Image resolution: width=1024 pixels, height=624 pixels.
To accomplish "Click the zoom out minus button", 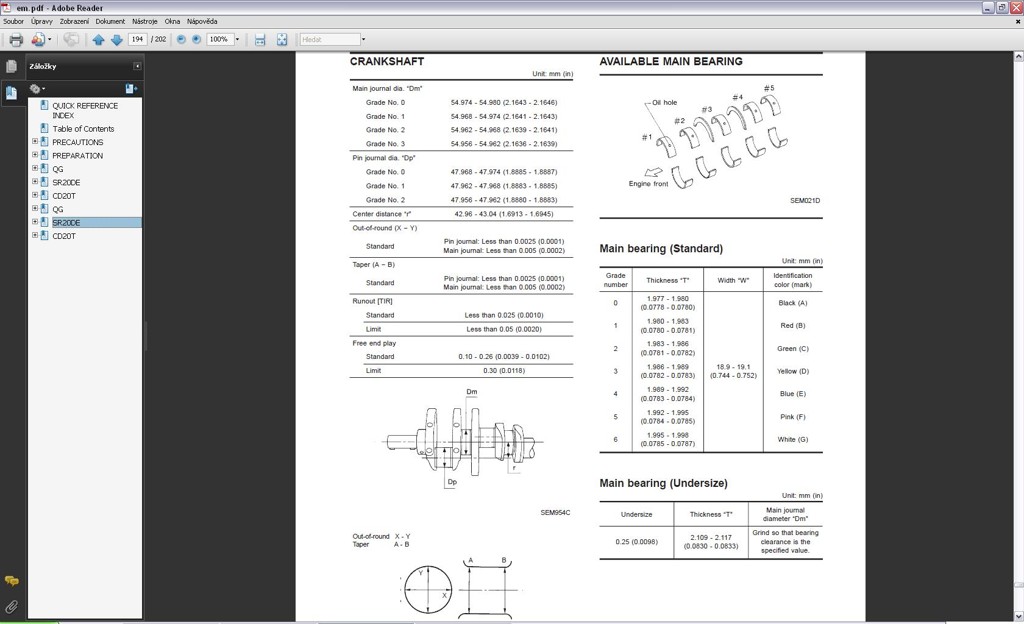I will 181,40.
